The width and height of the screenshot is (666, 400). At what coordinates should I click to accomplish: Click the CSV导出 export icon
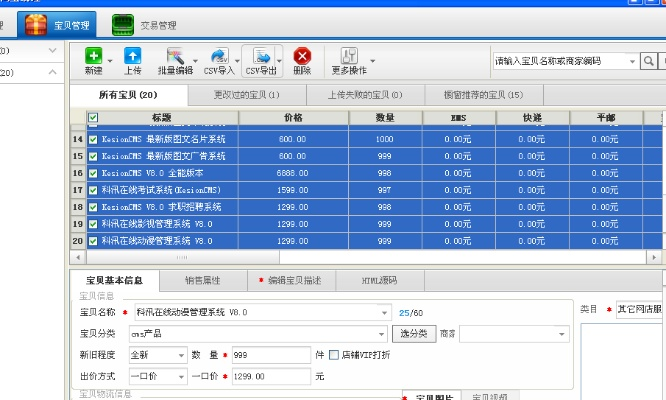[260, 56]
